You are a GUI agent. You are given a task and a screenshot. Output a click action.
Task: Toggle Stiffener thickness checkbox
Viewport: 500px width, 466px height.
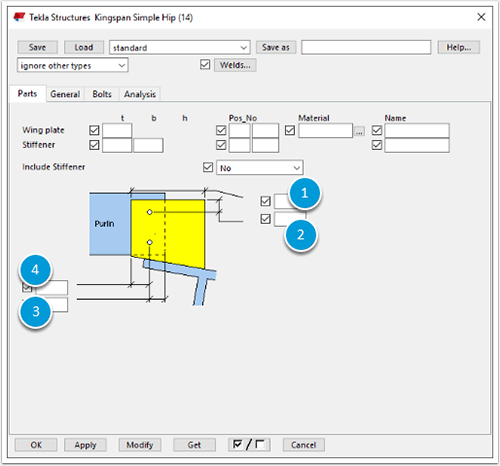point(94,145)
